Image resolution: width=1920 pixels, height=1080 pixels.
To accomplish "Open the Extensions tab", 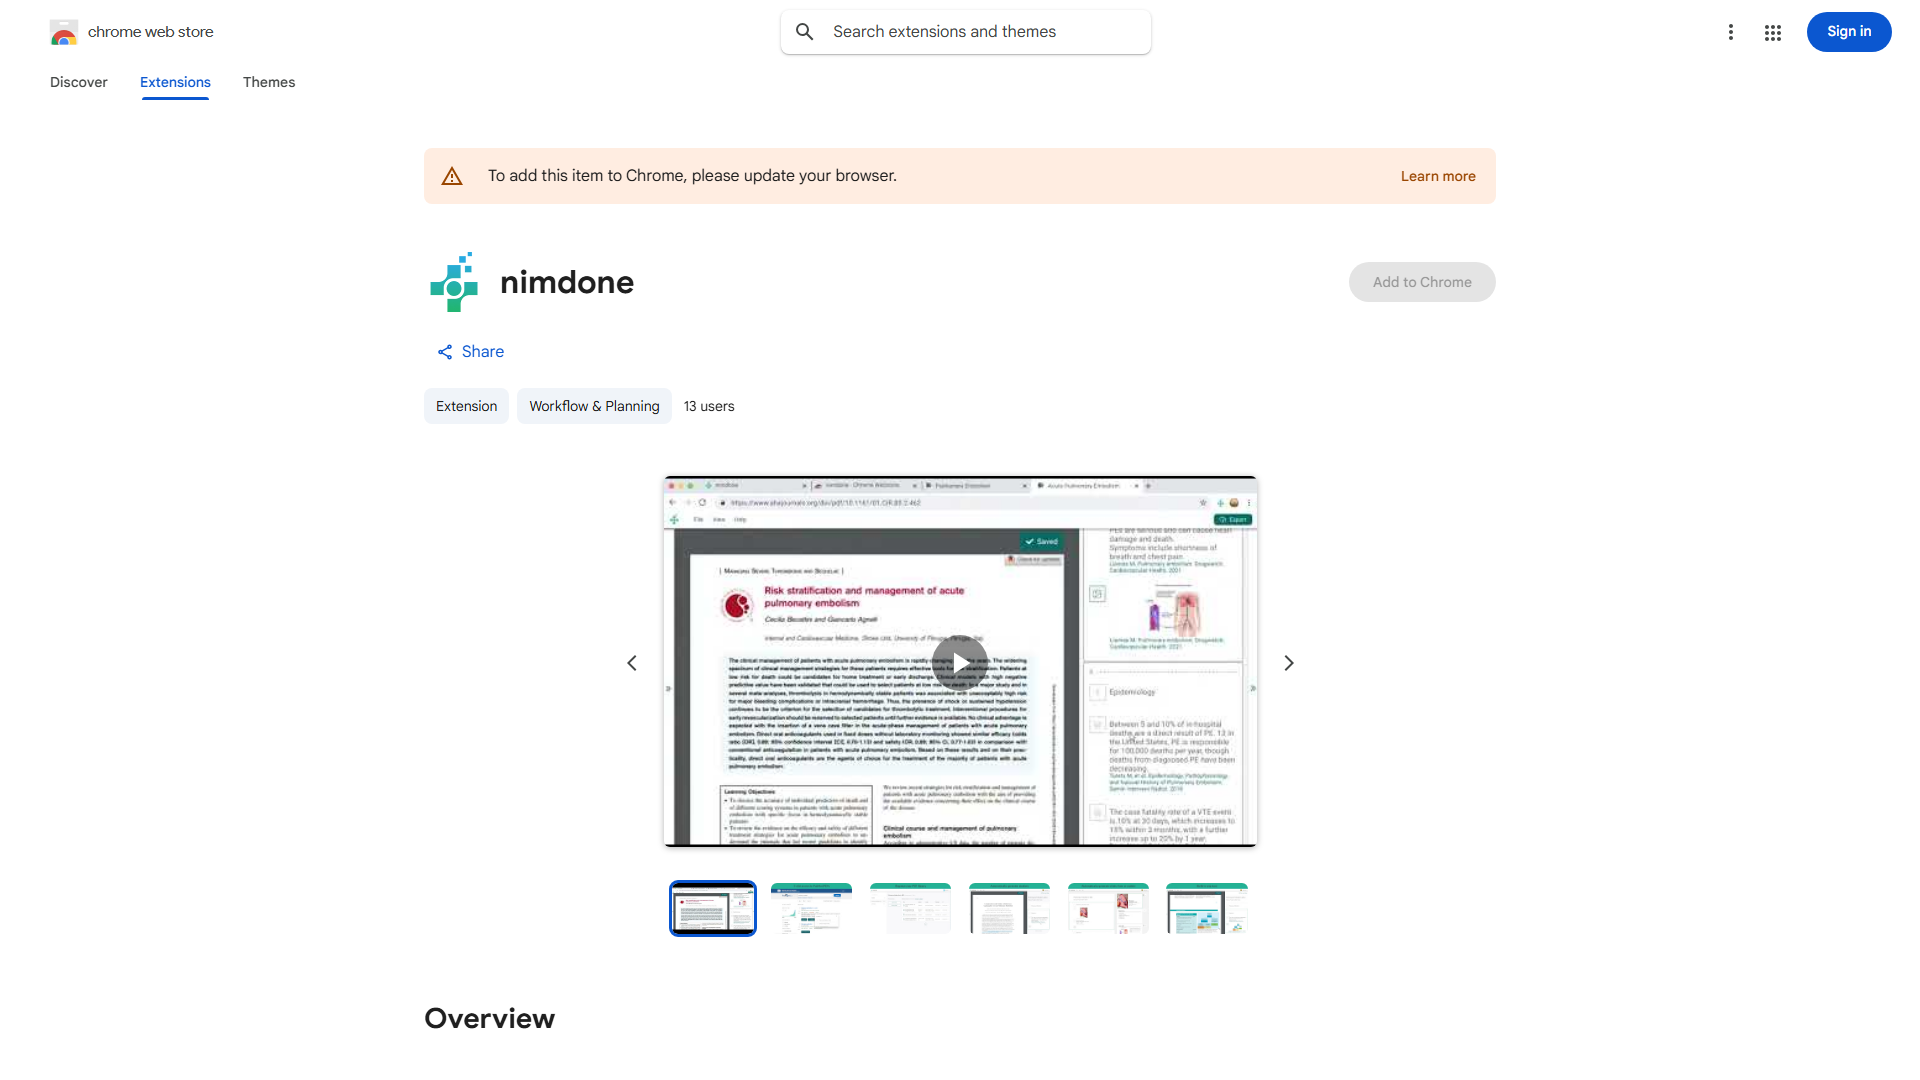I will [x=175, y=82].
